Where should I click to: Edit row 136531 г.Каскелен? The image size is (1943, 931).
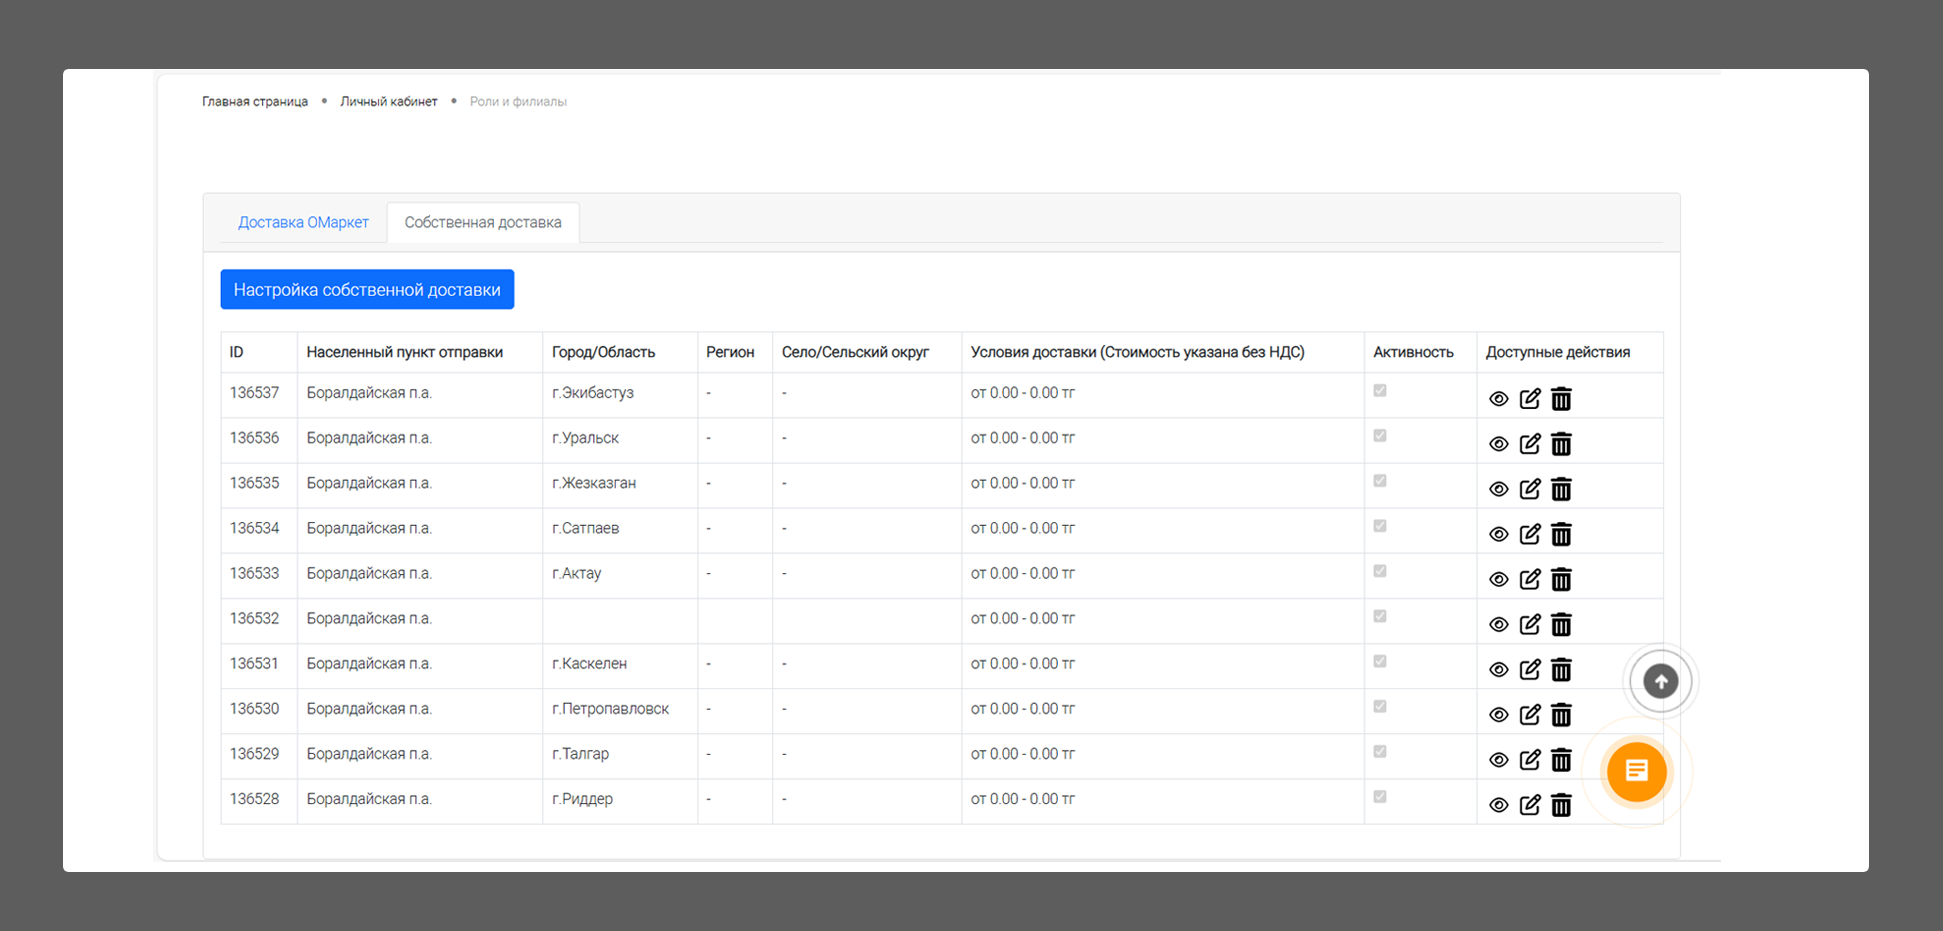[1530, 670]
